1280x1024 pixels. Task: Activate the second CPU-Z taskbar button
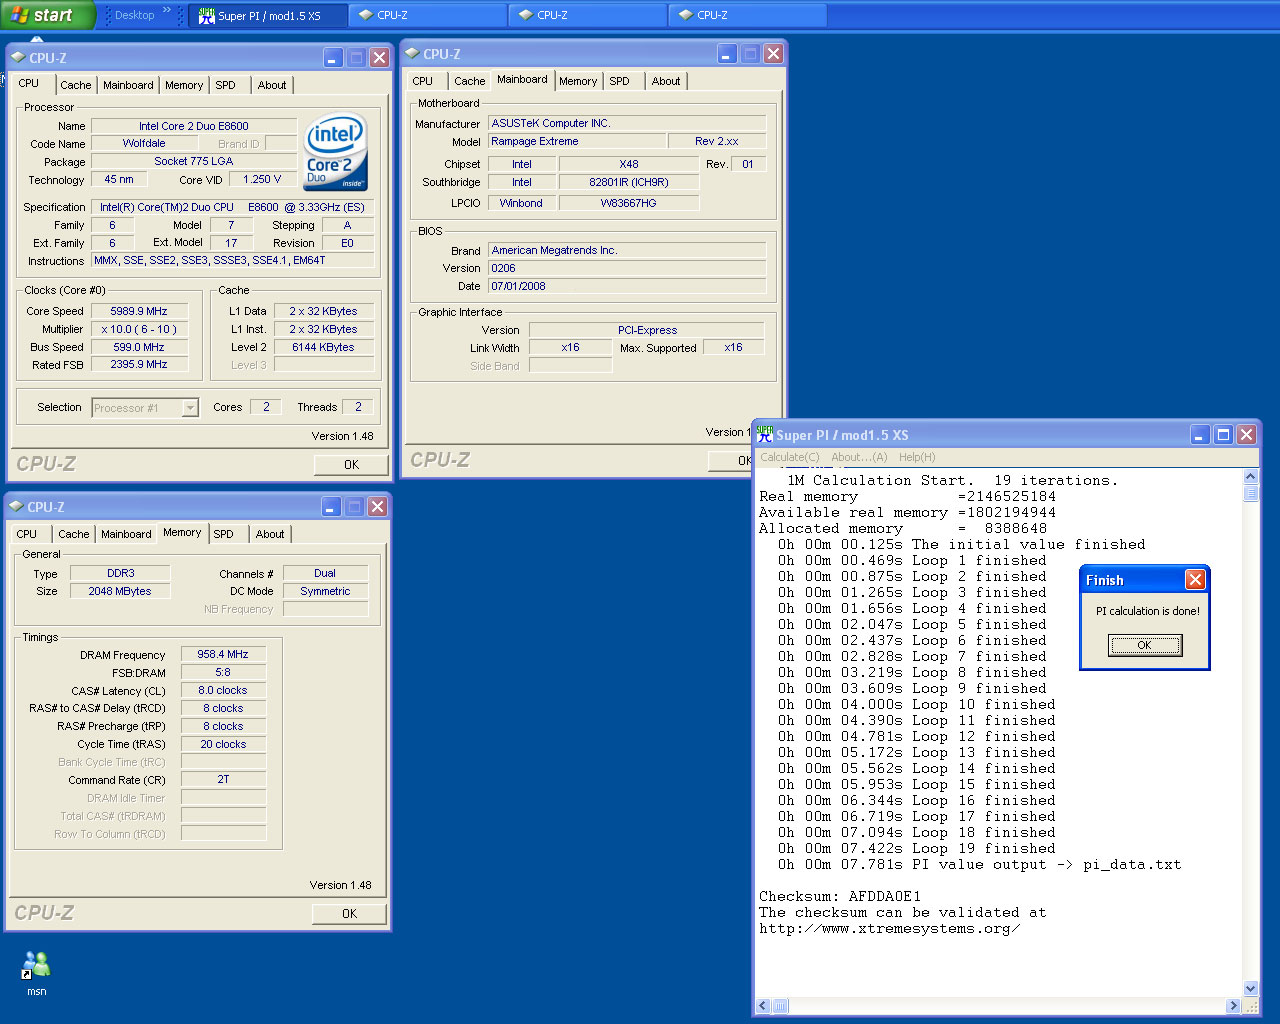[x=588, y=15]
